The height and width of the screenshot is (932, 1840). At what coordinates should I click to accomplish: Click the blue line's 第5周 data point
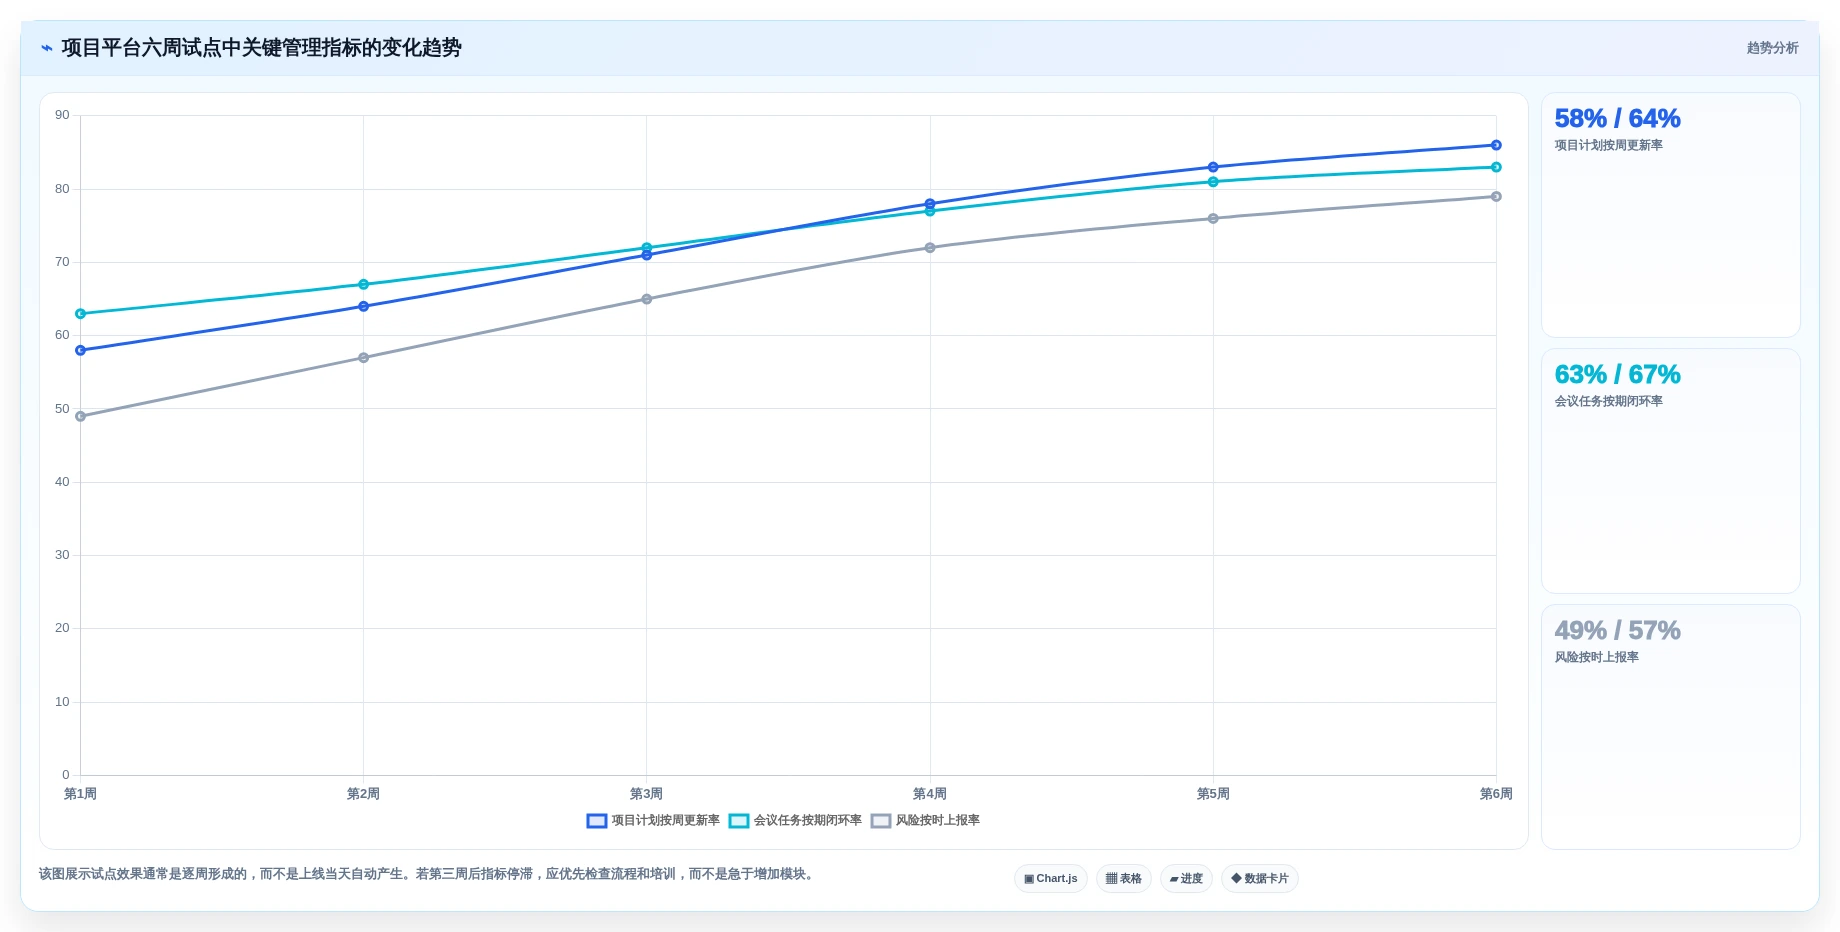click(x=1213, y=167)
